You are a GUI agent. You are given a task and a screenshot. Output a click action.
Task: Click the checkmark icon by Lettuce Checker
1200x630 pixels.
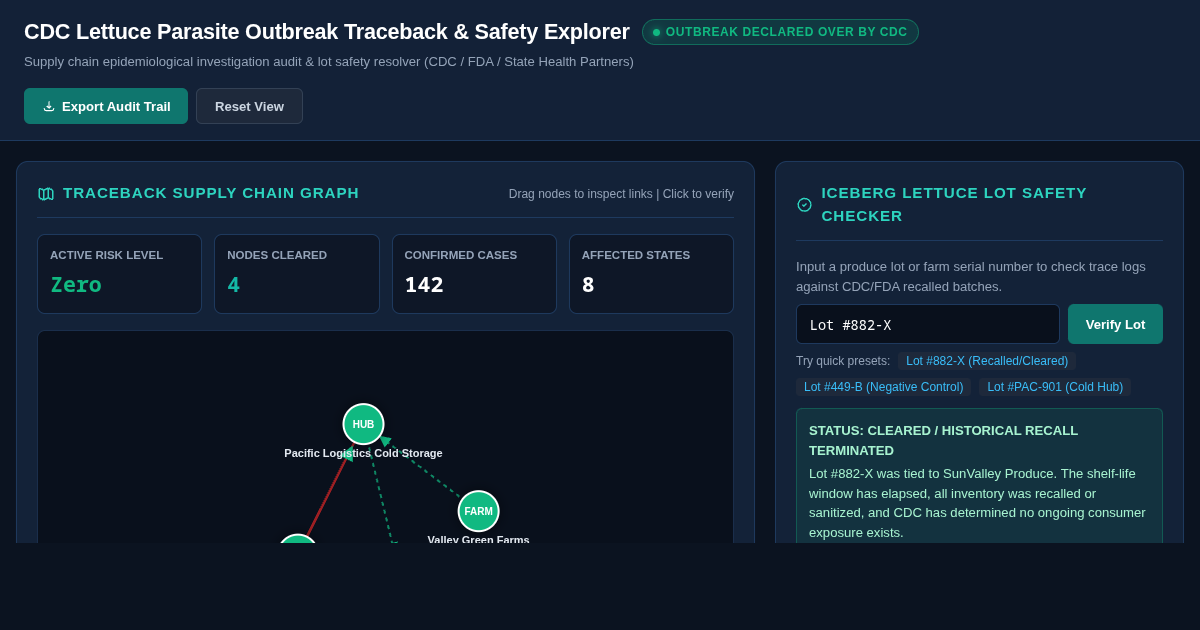804,204
